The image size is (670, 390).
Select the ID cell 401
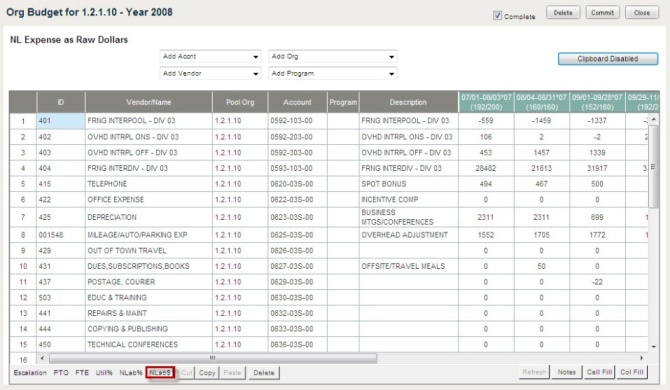tap(61, 121)
